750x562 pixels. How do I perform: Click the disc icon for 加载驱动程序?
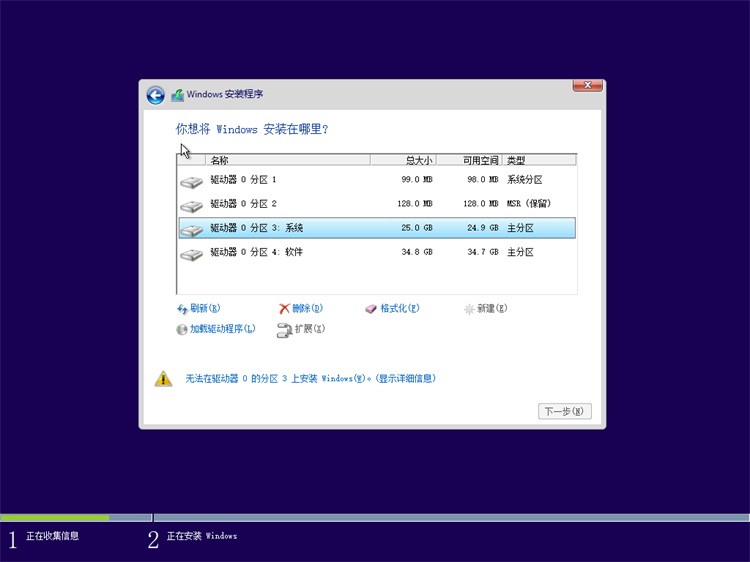(182, 330)
